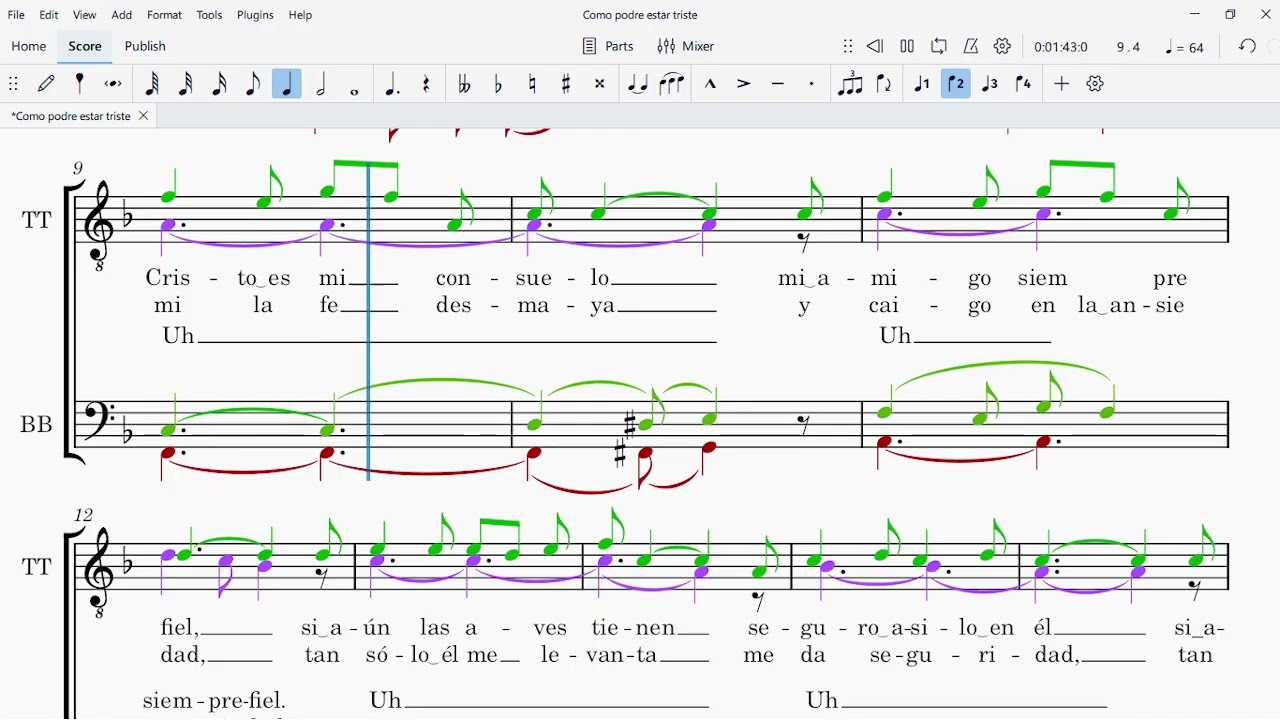
Task: Open the Format menu
Action: click(x=165, y=16)
